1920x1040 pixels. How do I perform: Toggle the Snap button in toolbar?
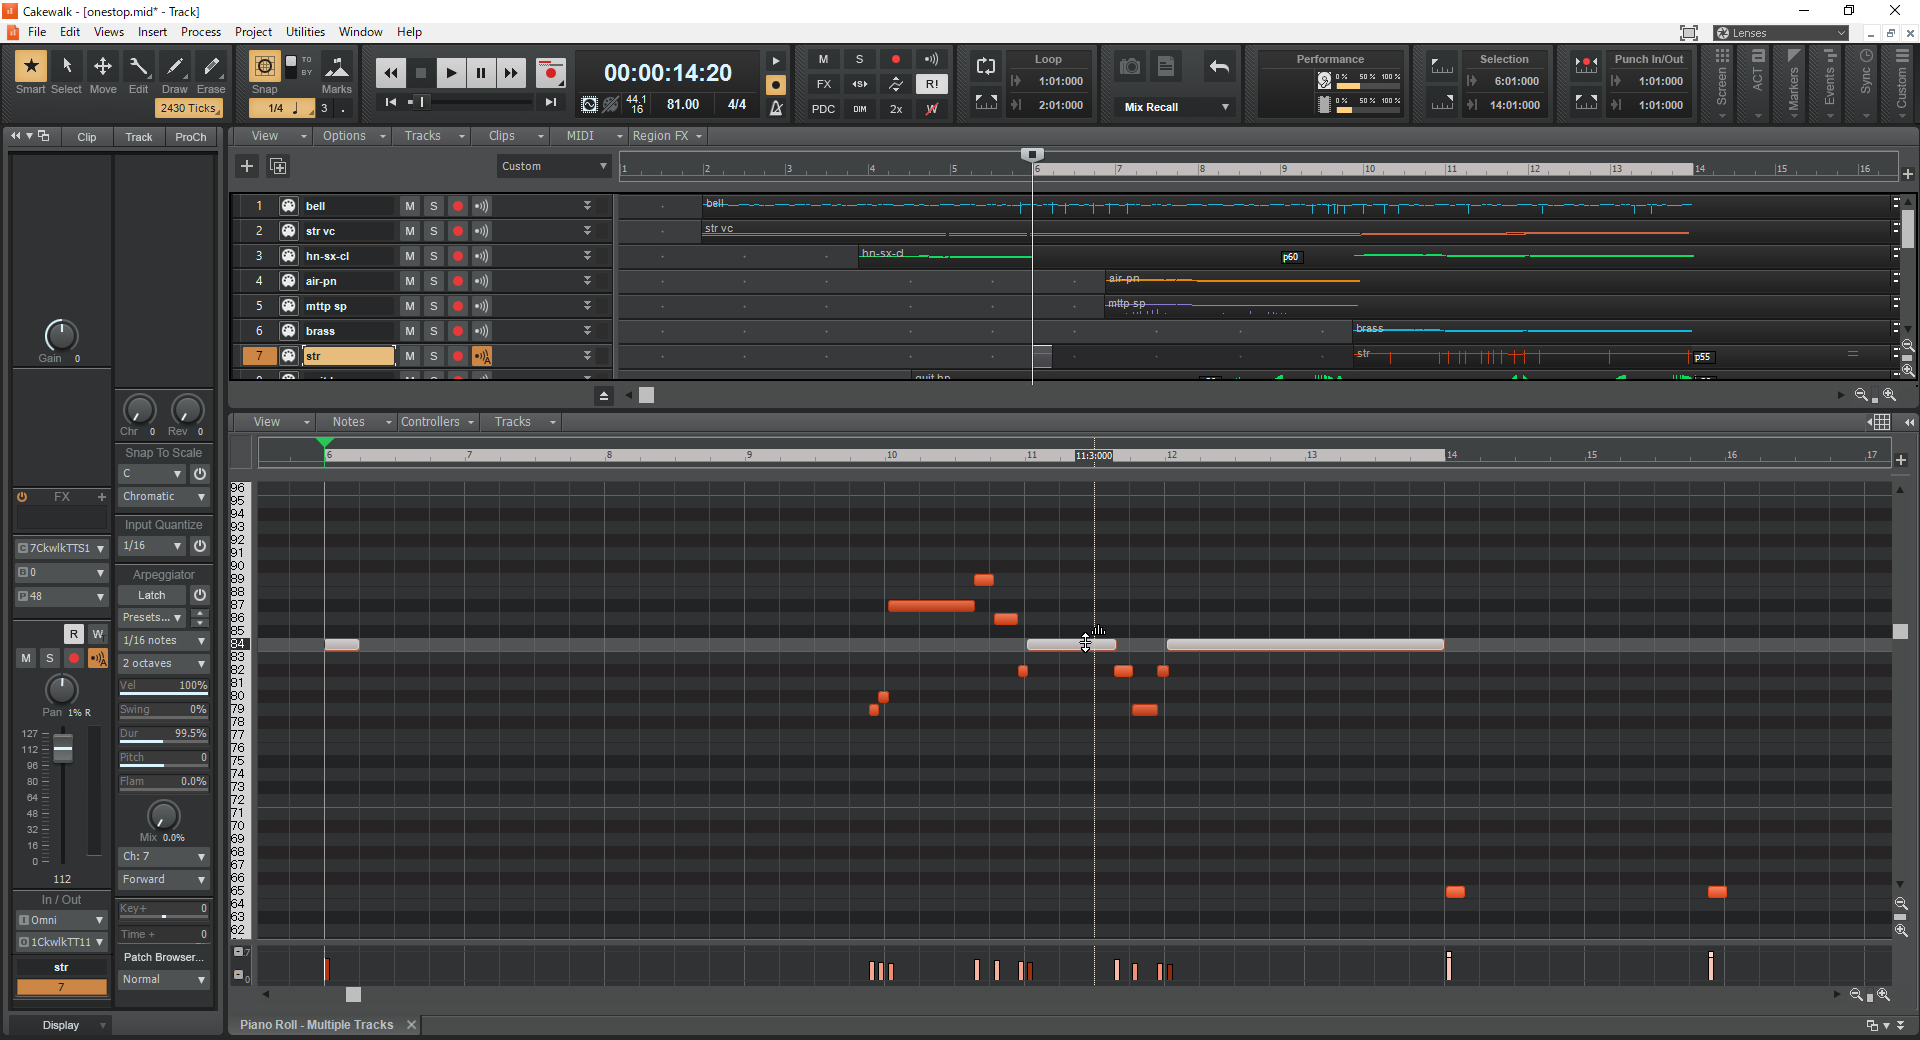(x=264, y=66)
